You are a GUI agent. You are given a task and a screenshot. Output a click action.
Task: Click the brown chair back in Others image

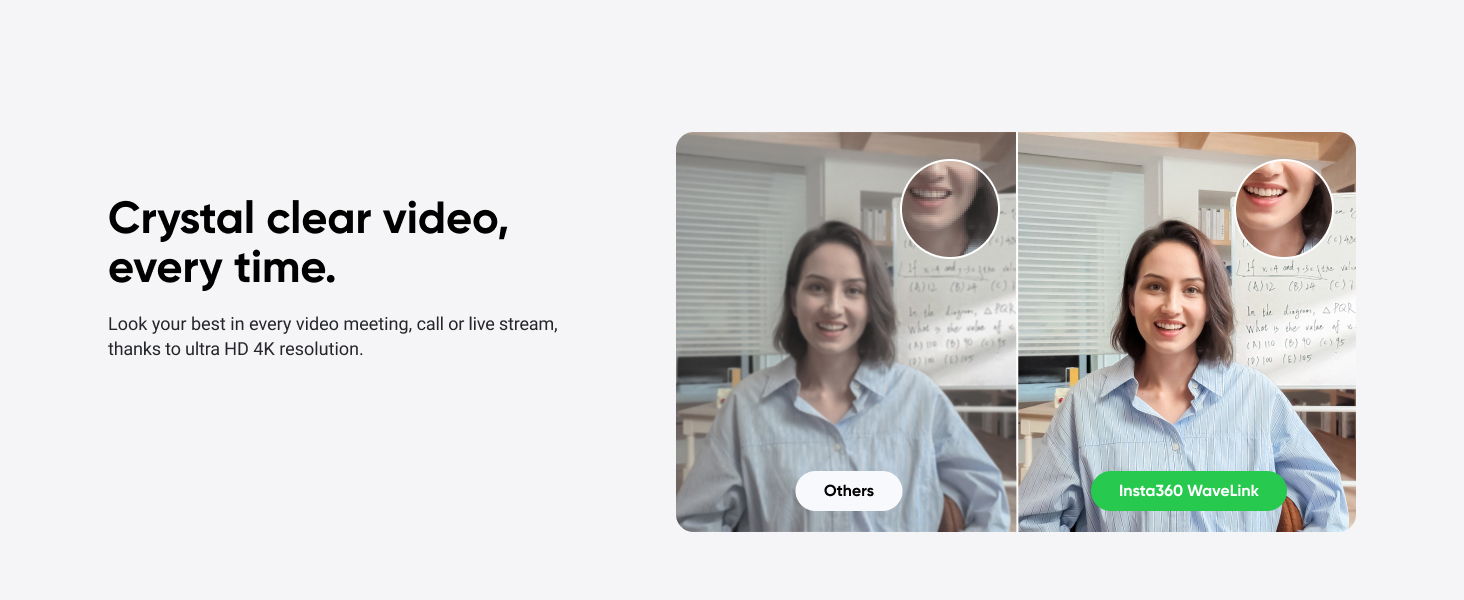951,514
